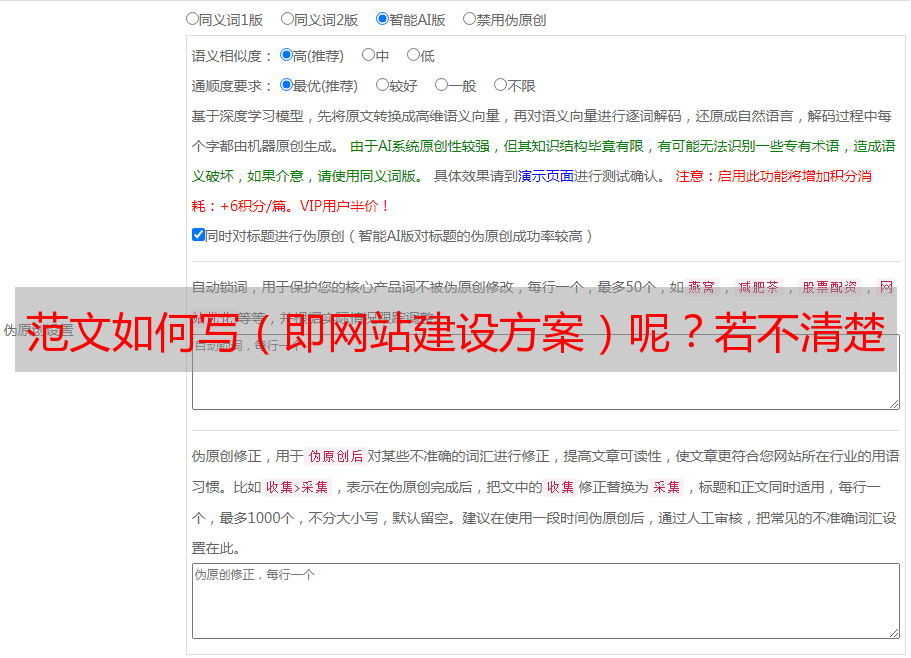Toggle 同时对标题进行伪原创 checkbox
911x658 pixels.
[x=198, y=235]
